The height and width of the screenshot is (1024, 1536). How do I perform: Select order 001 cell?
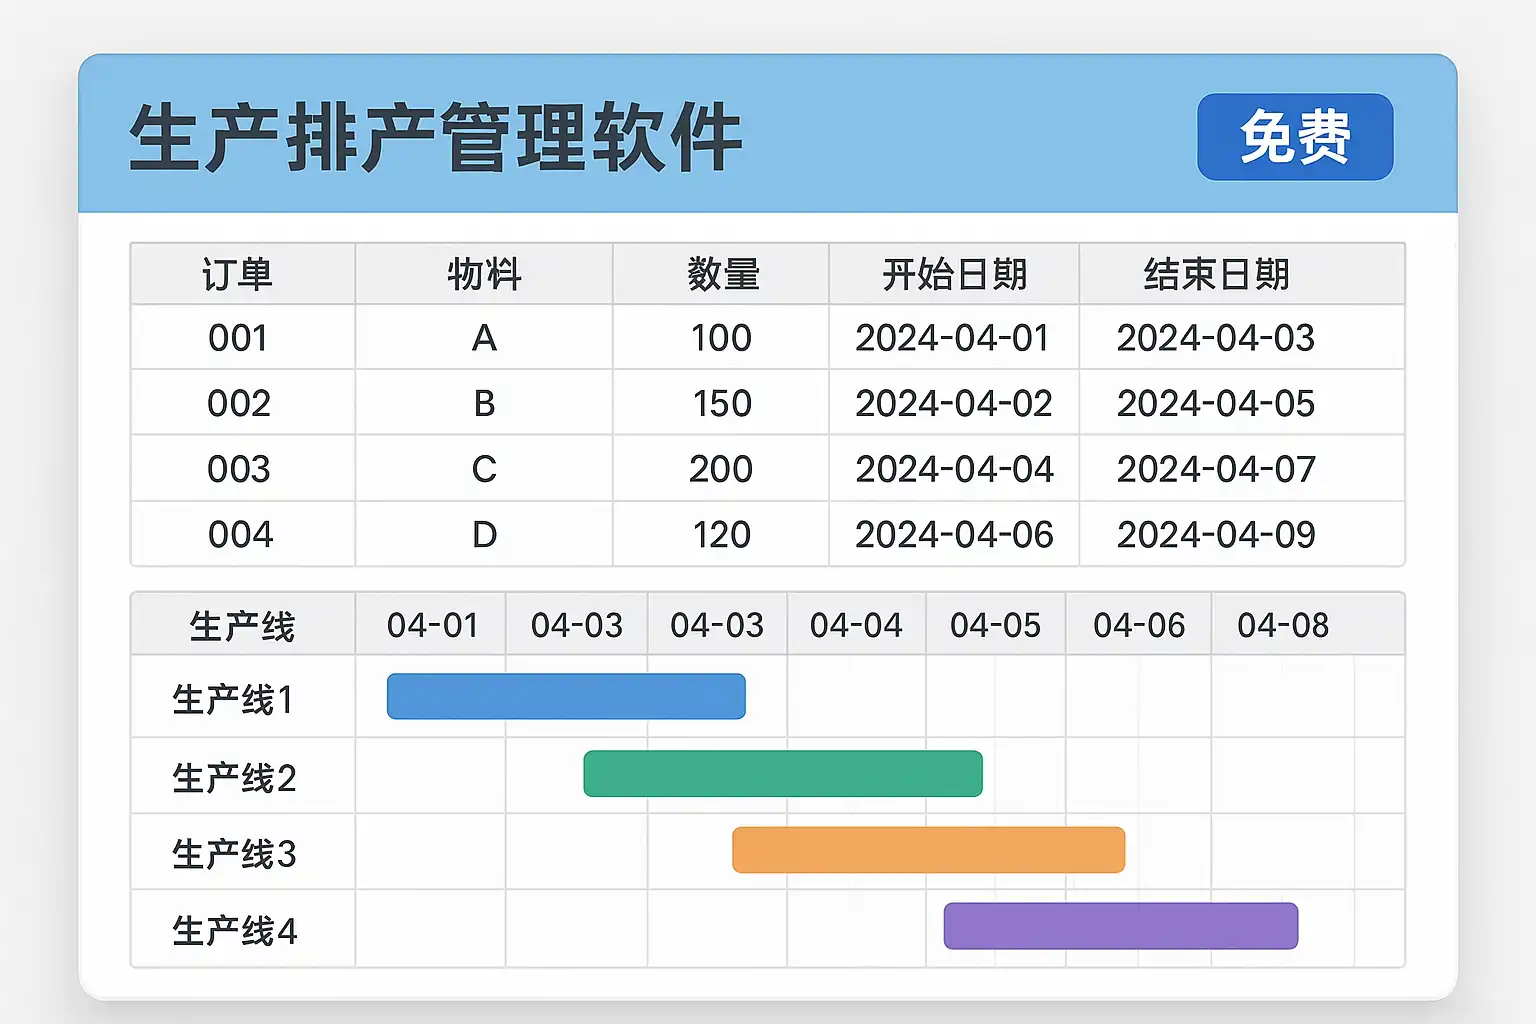coord(238,338)
